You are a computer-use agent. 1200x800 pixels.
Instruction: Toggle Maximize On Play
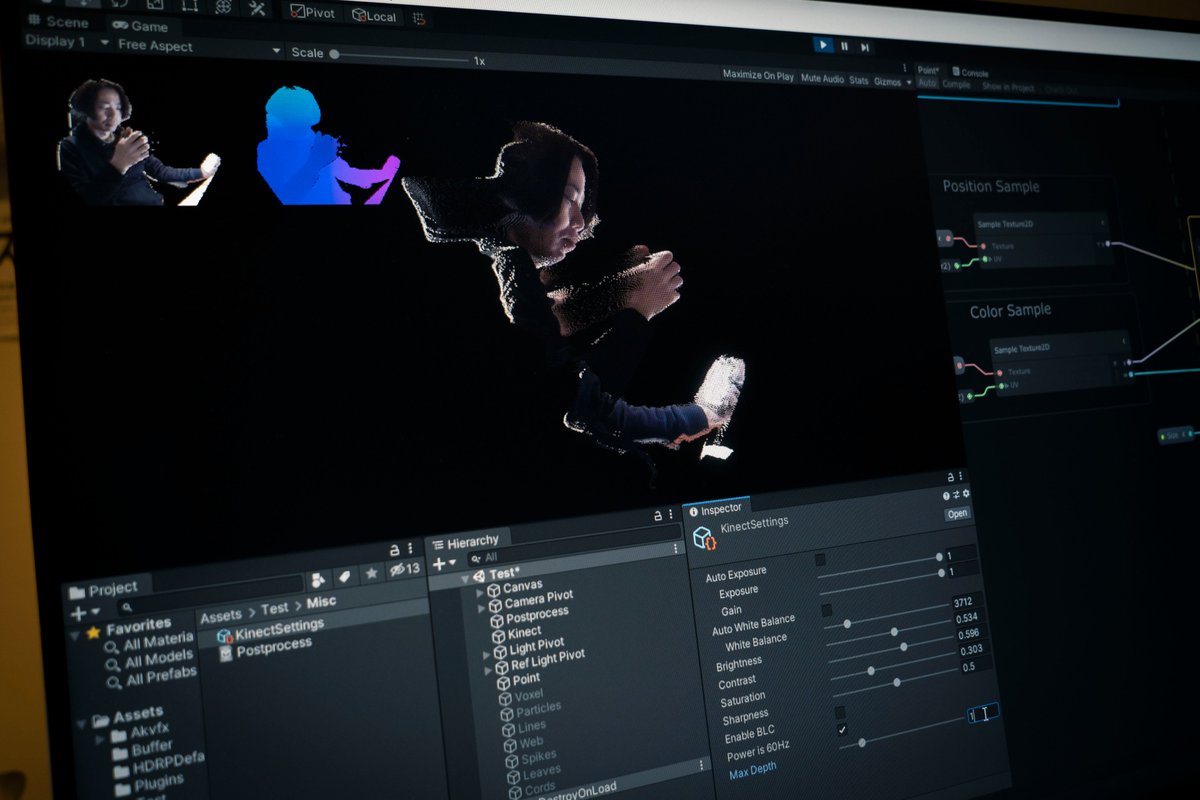pos(758,76)
